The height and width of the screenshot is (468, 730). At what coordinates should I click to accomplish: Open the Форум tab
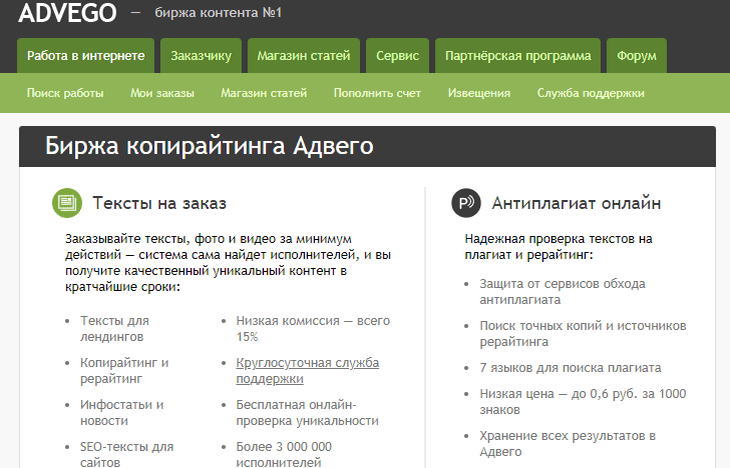point(636,56)
